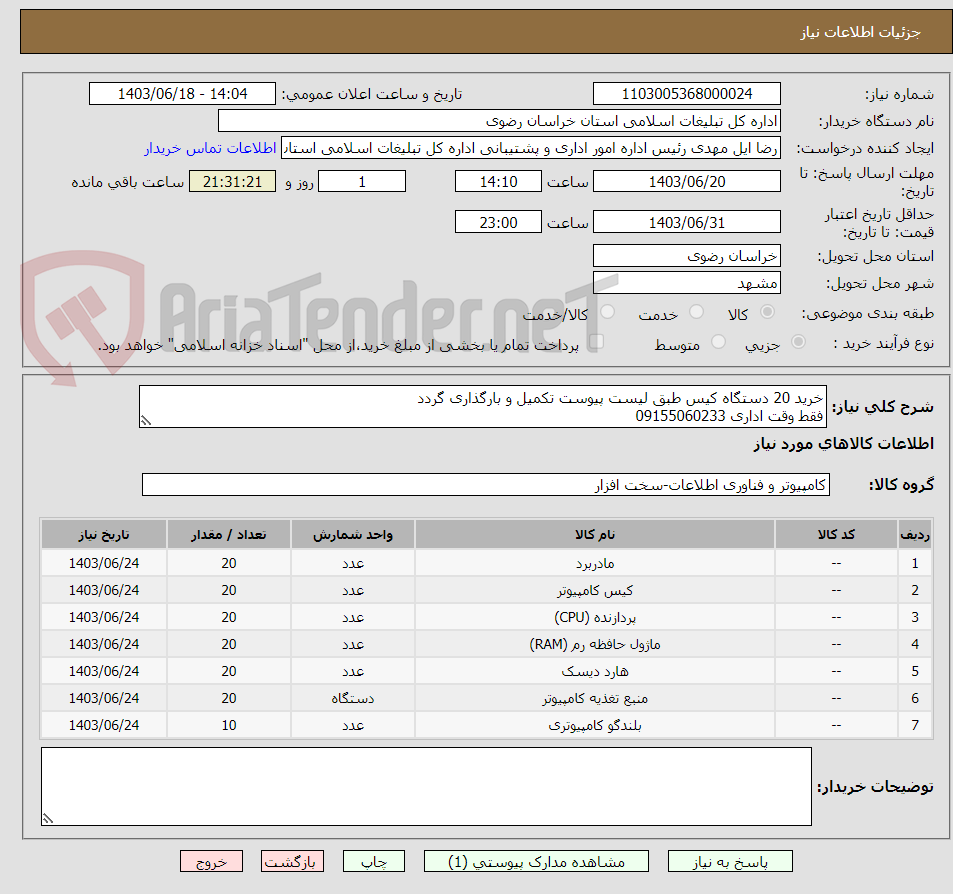The width and height of the screenshot is (953, 894).
Task: Click the ردیف column header
Action: tap(915, 535)
